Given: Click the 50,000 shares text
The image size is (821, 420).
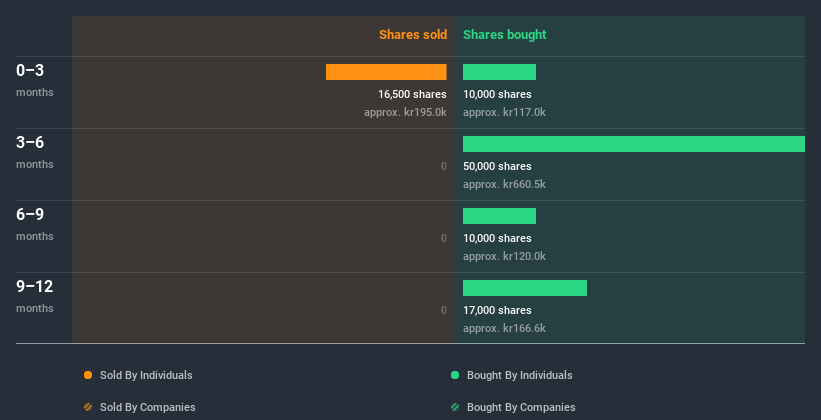Looking at the screenshot, I should (x=497, y=166).
